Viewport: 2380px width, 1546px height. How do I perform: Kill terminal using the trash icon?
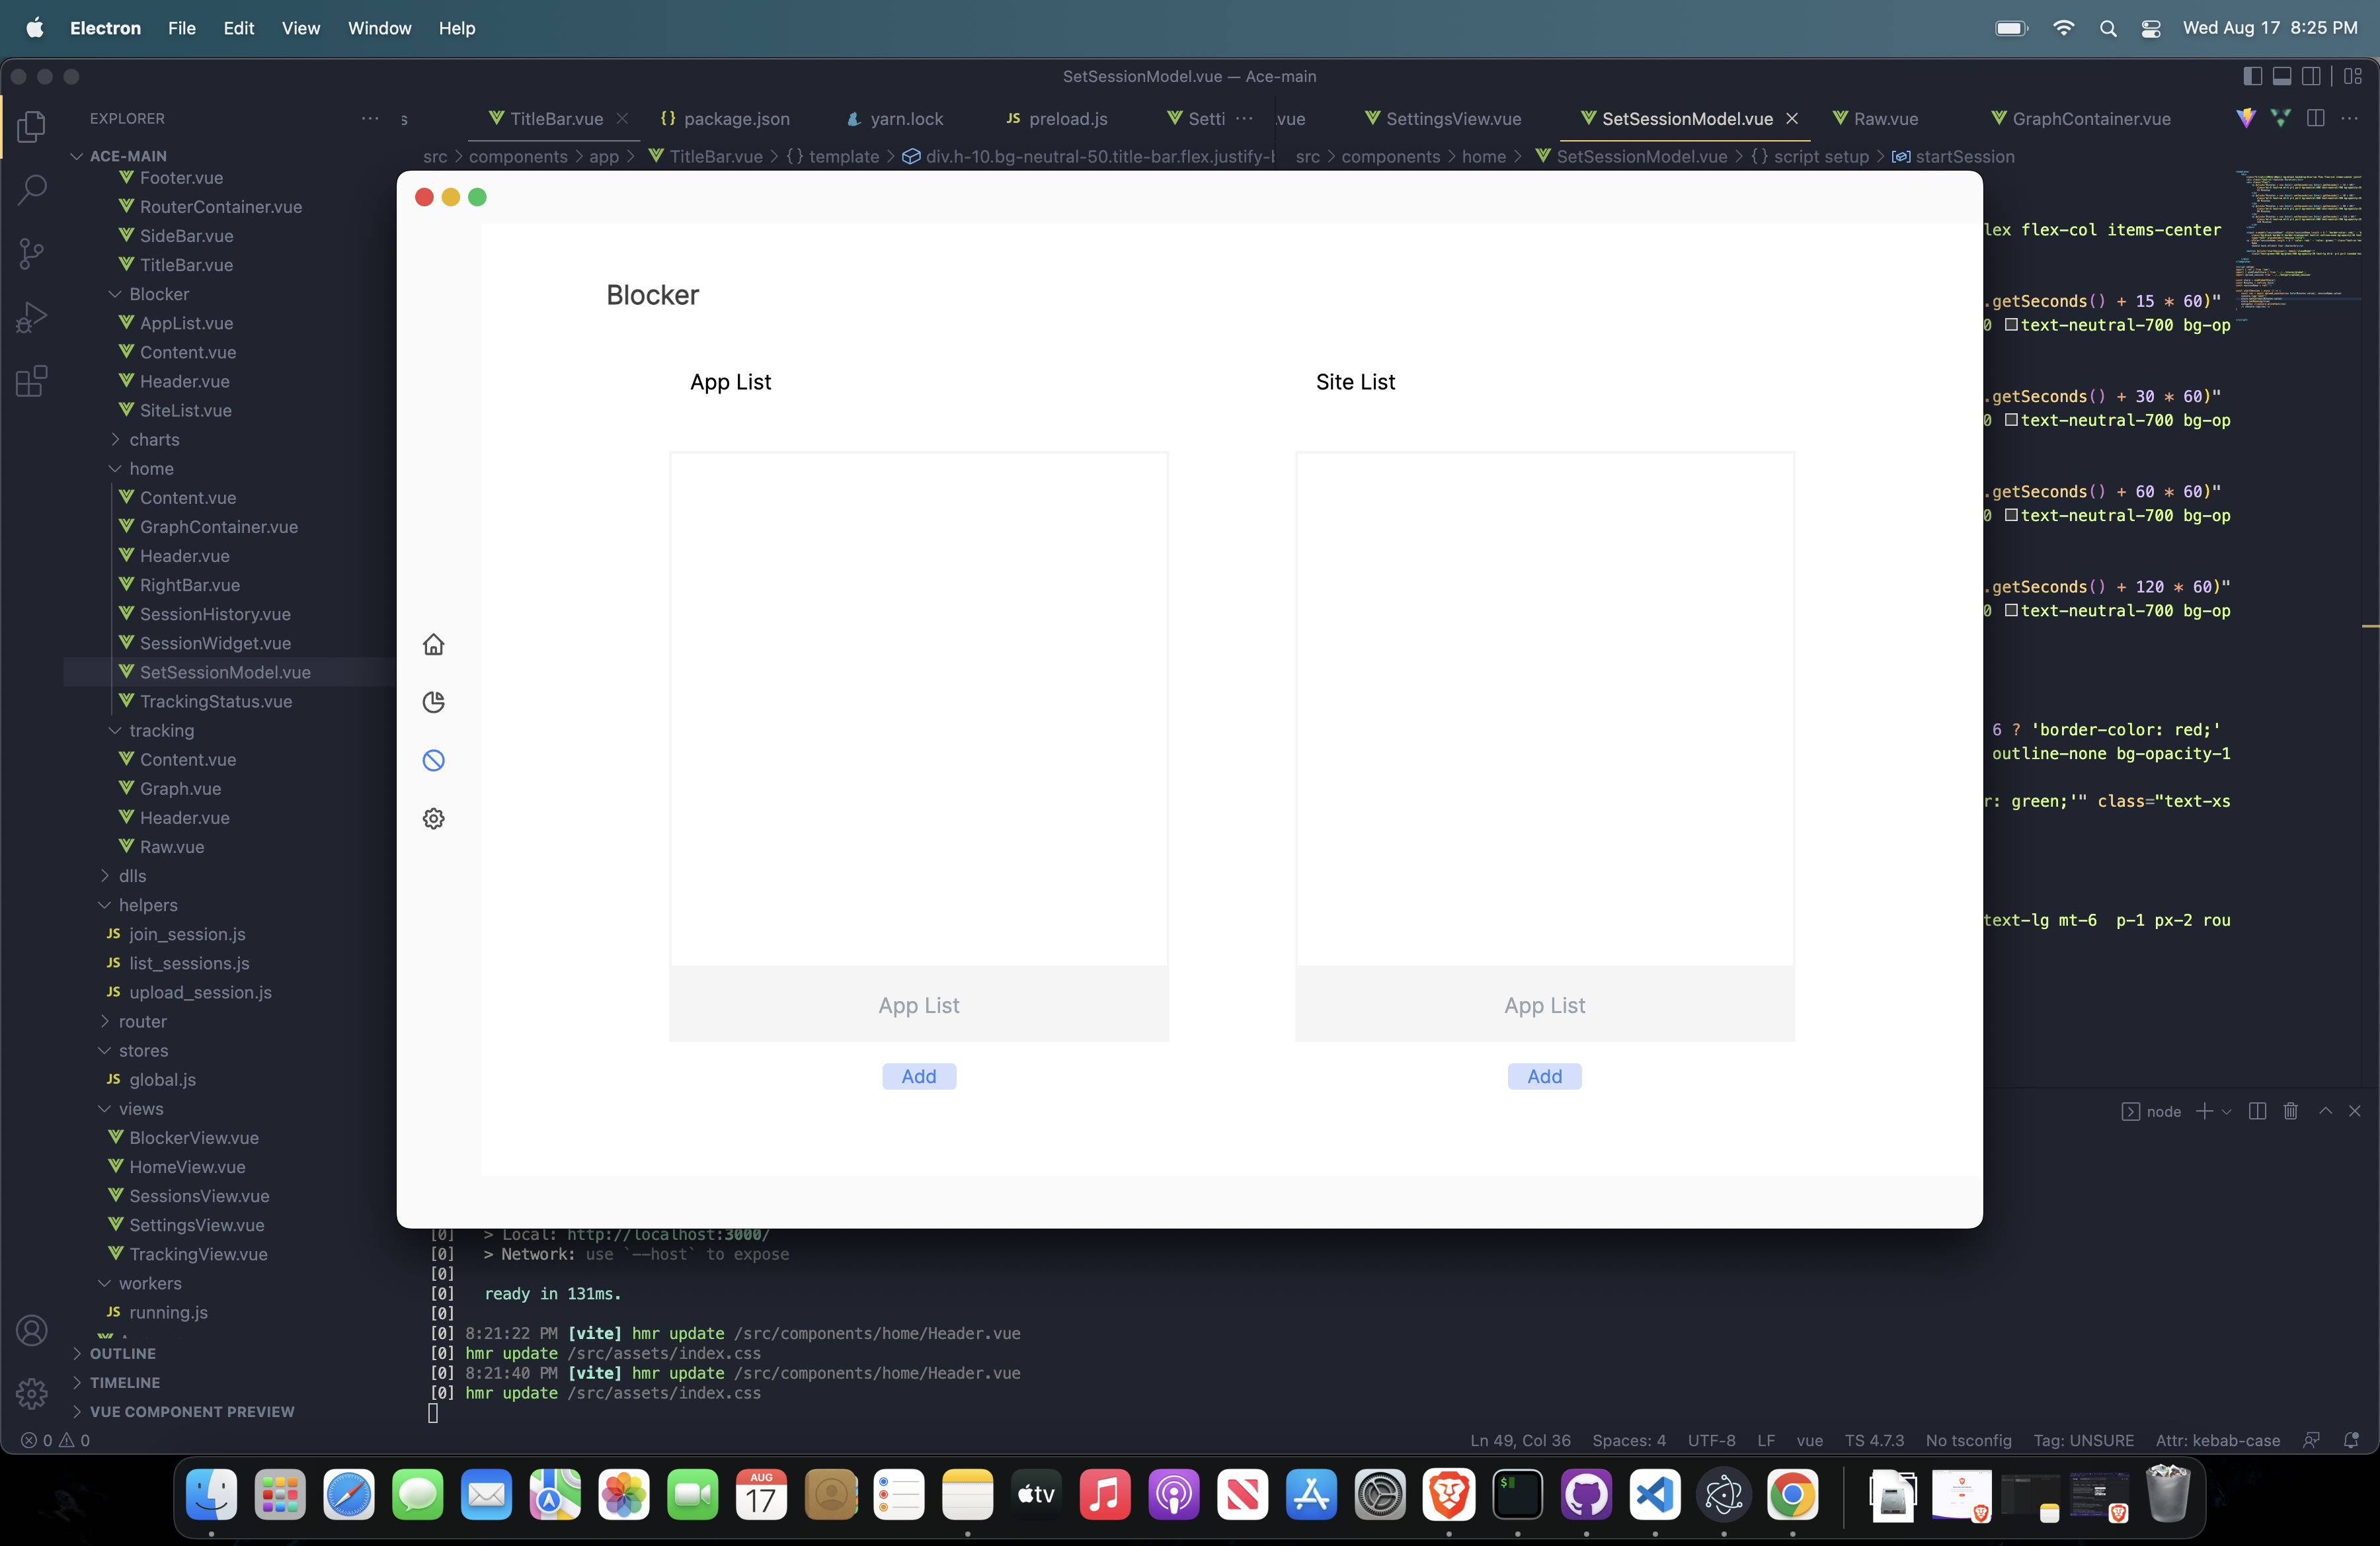[2290, 1111]
